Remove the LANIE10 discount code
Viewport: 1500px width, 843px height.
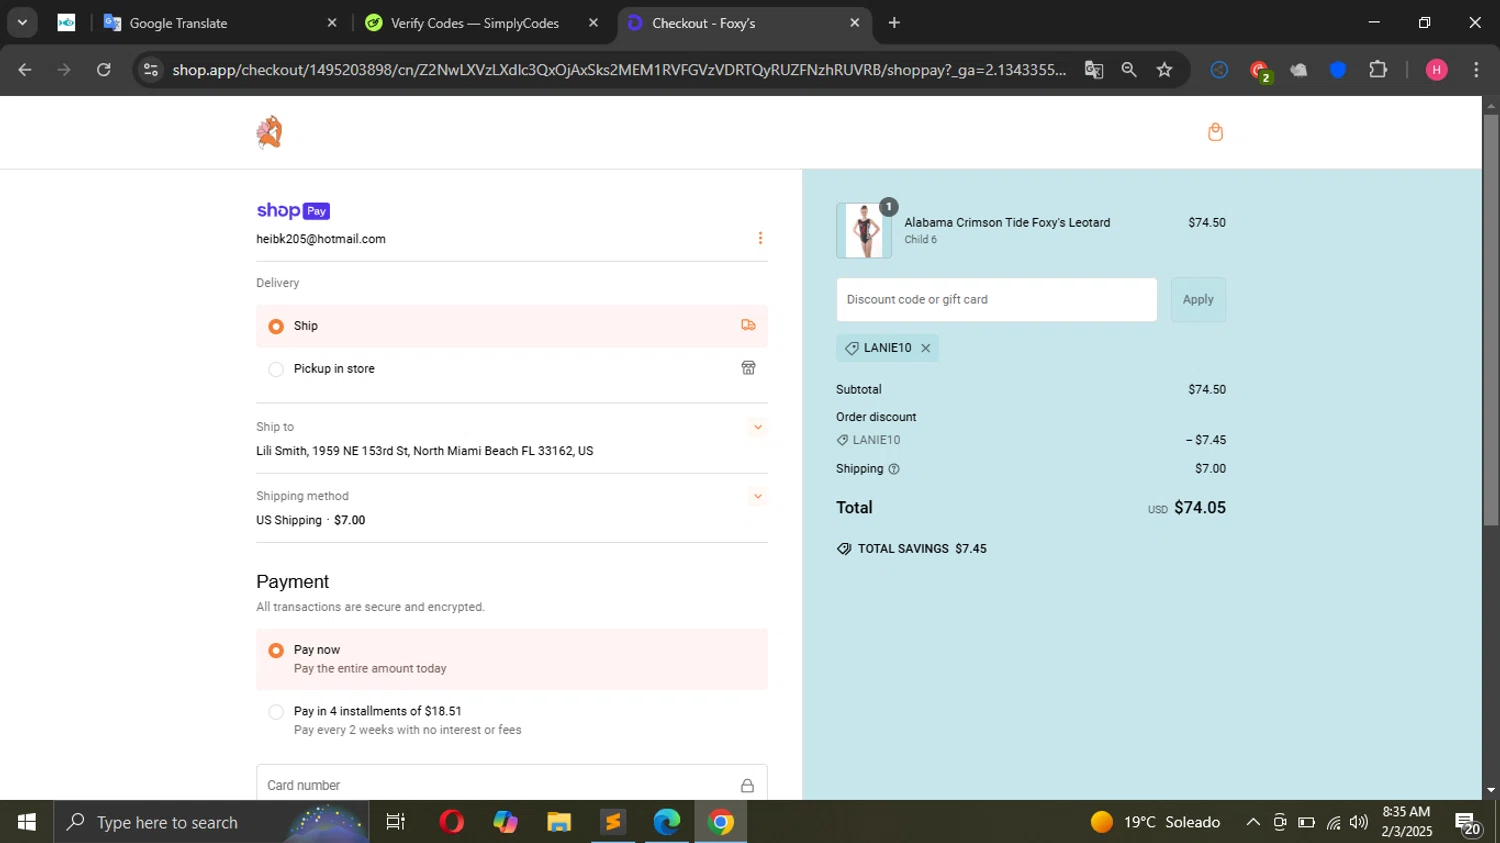(926, 348)
